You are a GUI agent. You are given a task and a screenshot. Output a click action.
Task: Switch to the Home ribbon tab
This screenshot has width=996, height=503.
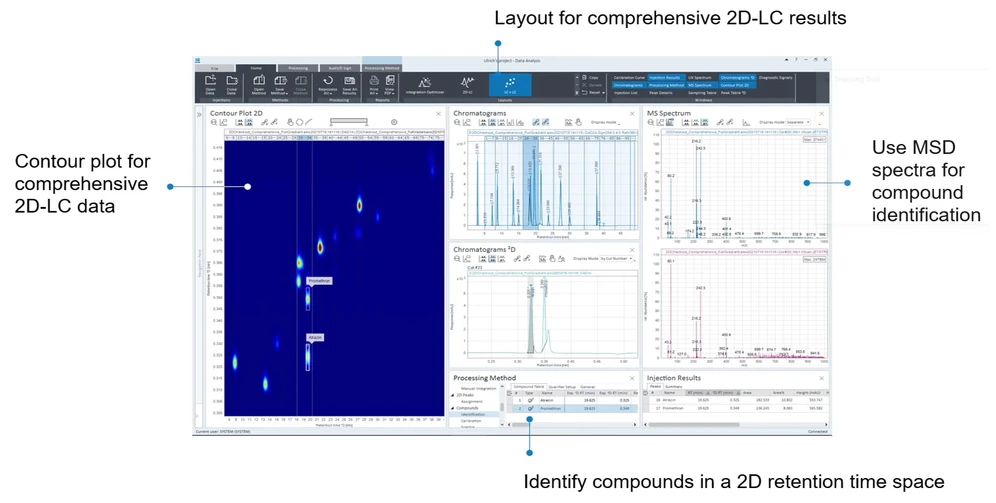click(x=256, y=68)
